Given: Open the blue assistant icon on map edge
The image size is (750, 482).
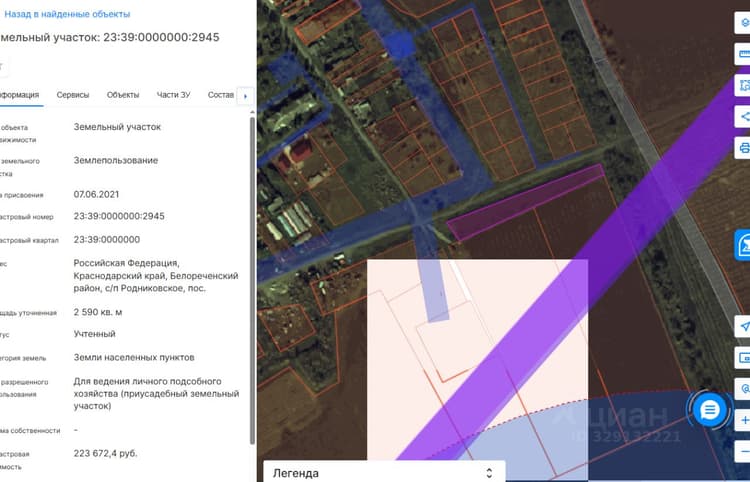Looking at the screenshot, I should pos(742,245).
